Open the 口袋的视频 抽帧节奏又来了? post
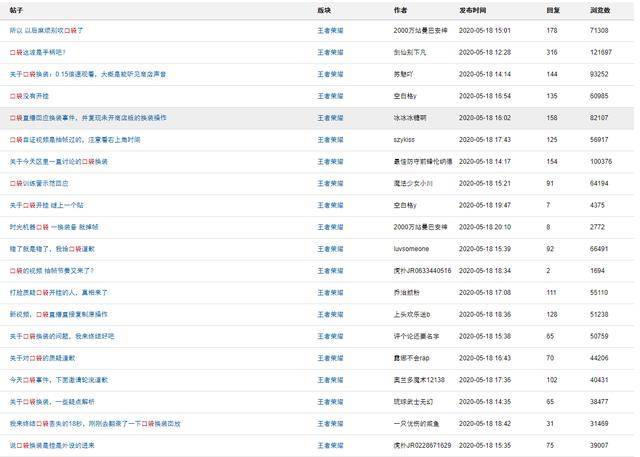This screenshot has width=640, height=457. click(x=52, y=271)
